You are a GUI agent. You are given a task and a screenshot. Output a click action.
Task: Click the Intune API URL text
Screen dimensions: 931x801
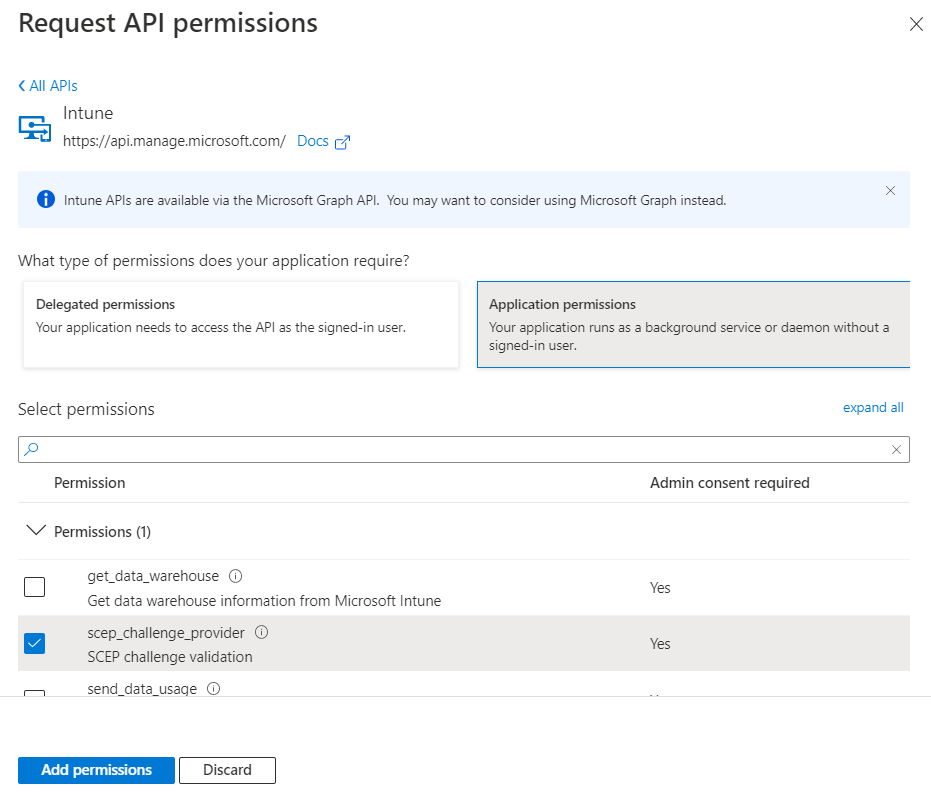point(174,141)
